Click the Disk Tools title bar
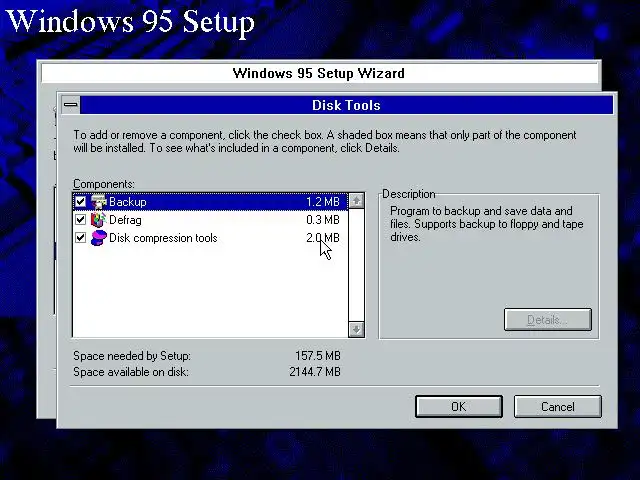 coord(347,105)
